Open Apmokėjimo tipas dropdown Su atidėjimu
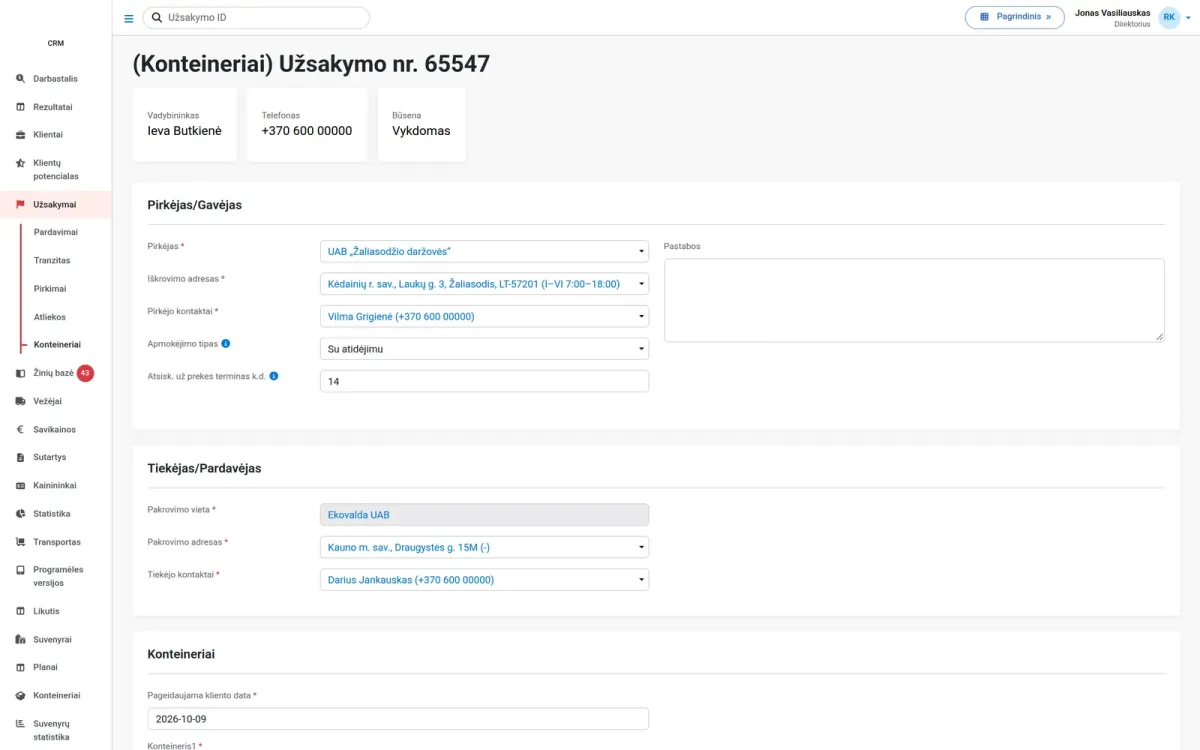 click(x=484, y=349)
